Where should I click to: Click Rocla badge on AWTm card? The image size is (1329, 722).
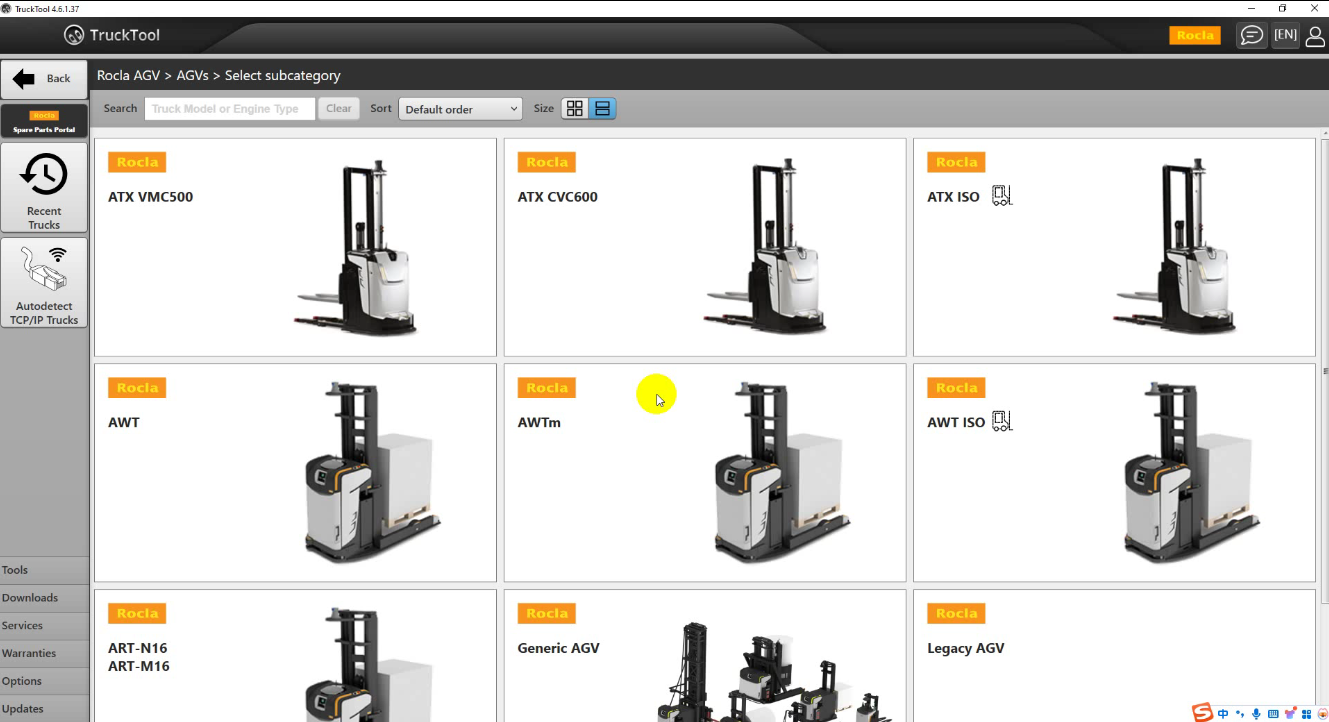[547, 388]
